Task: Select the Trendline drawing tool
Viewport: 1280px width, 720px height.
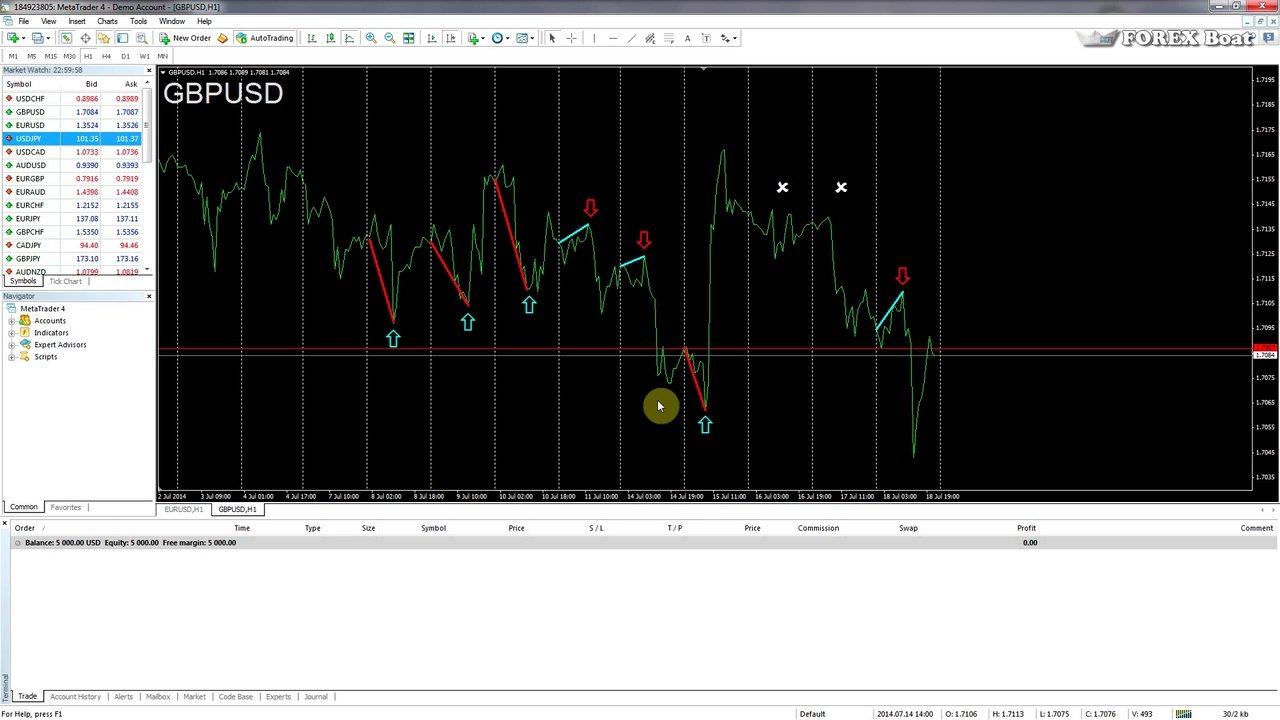Action: (x=632, y=38)
